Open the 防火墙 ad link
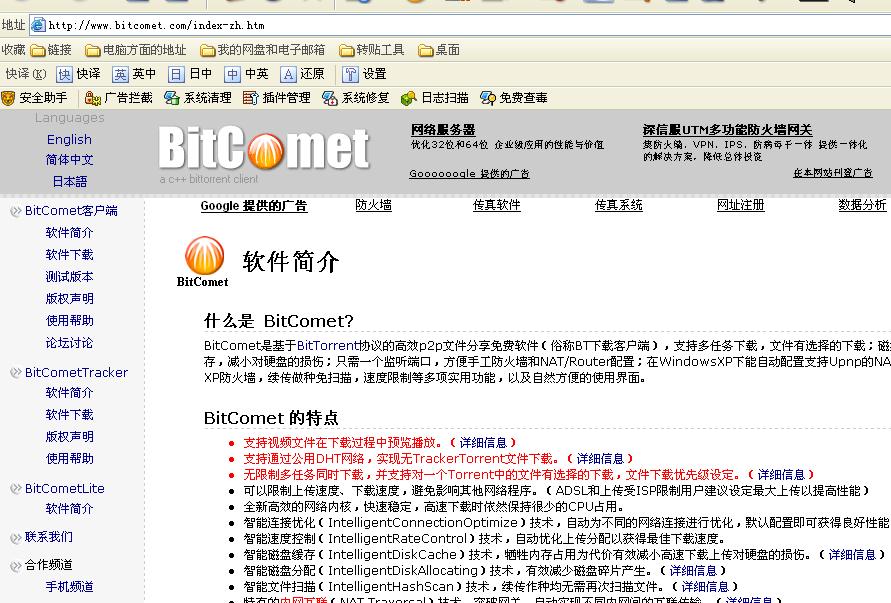 [x=373, y=205]
